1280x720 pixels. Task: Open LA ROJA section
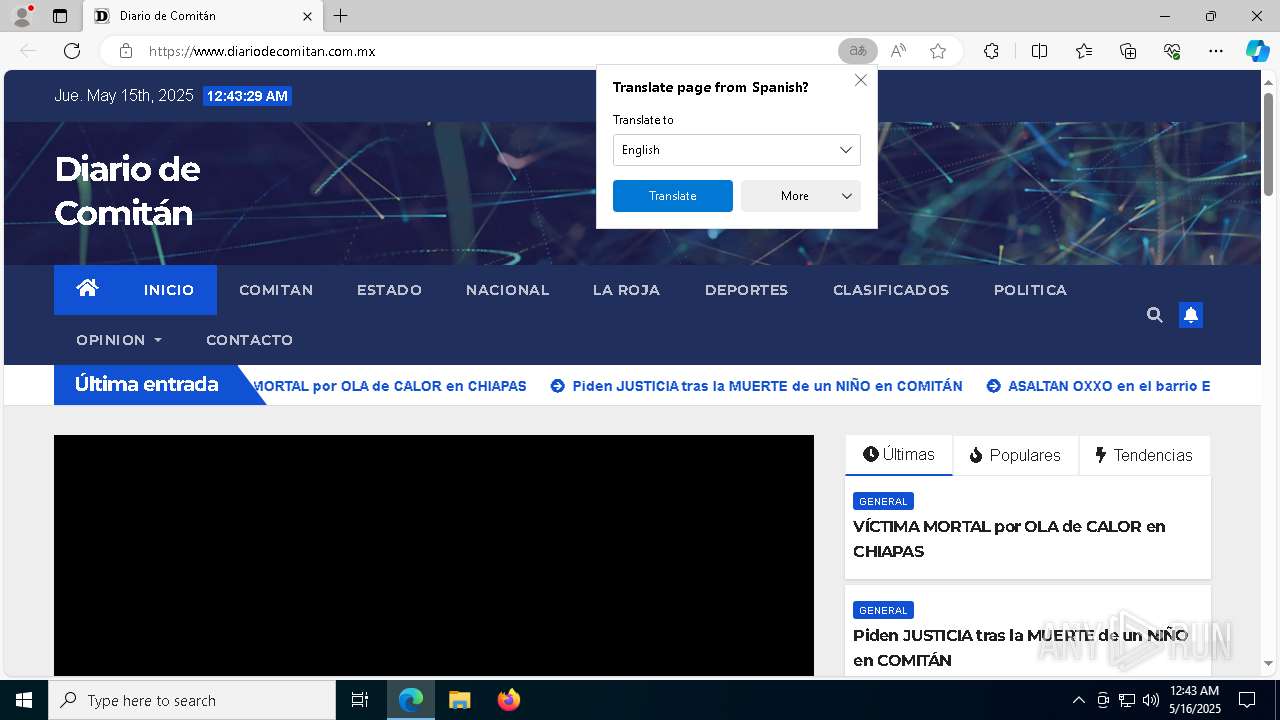(x=626, y=290)
